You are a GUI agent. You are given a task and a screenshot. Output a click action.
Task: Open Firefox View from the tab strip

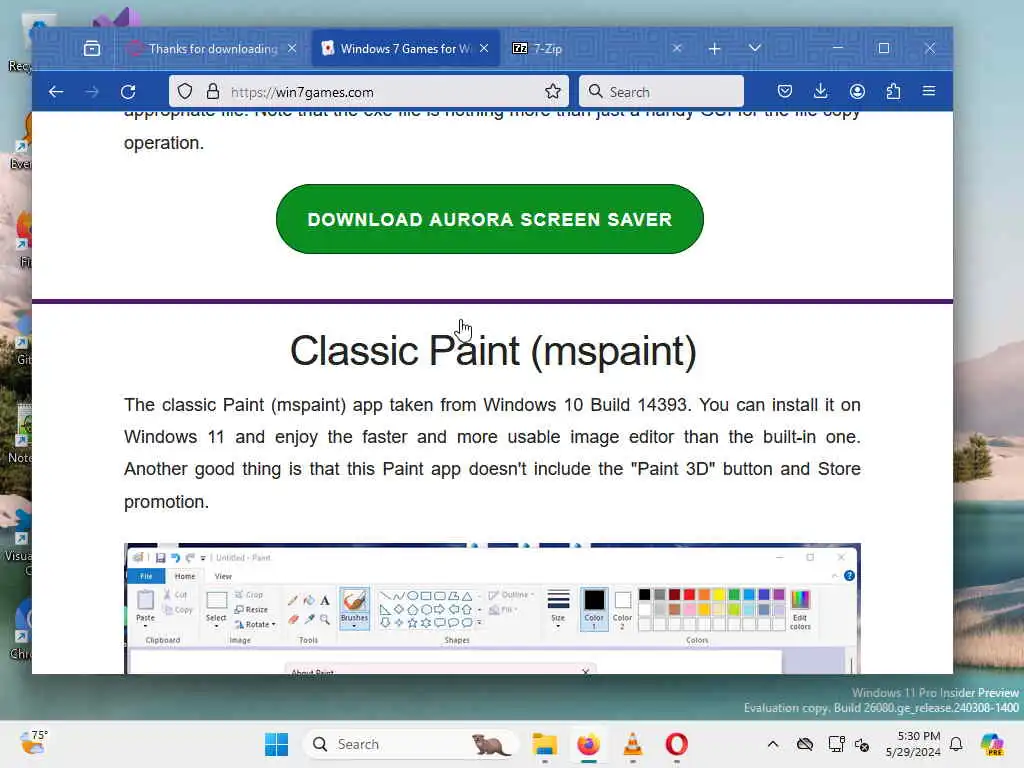[92, 48]
